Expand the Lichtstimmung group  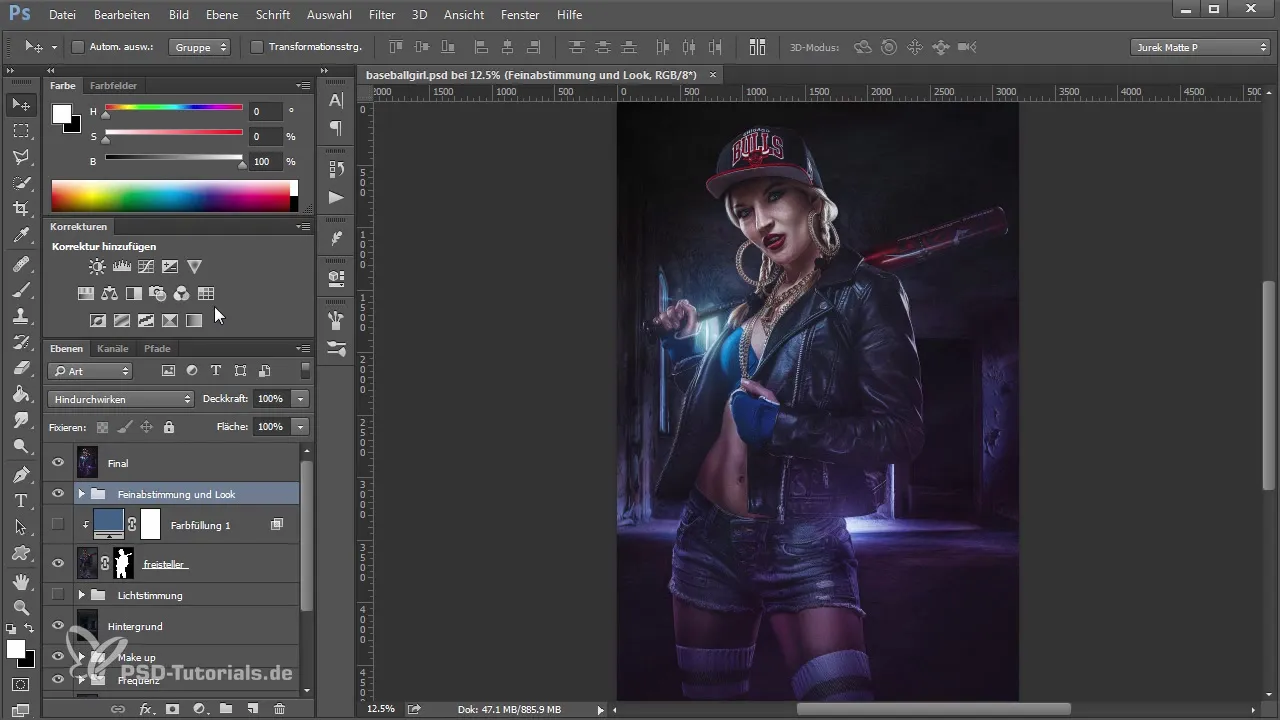(82, 595)
